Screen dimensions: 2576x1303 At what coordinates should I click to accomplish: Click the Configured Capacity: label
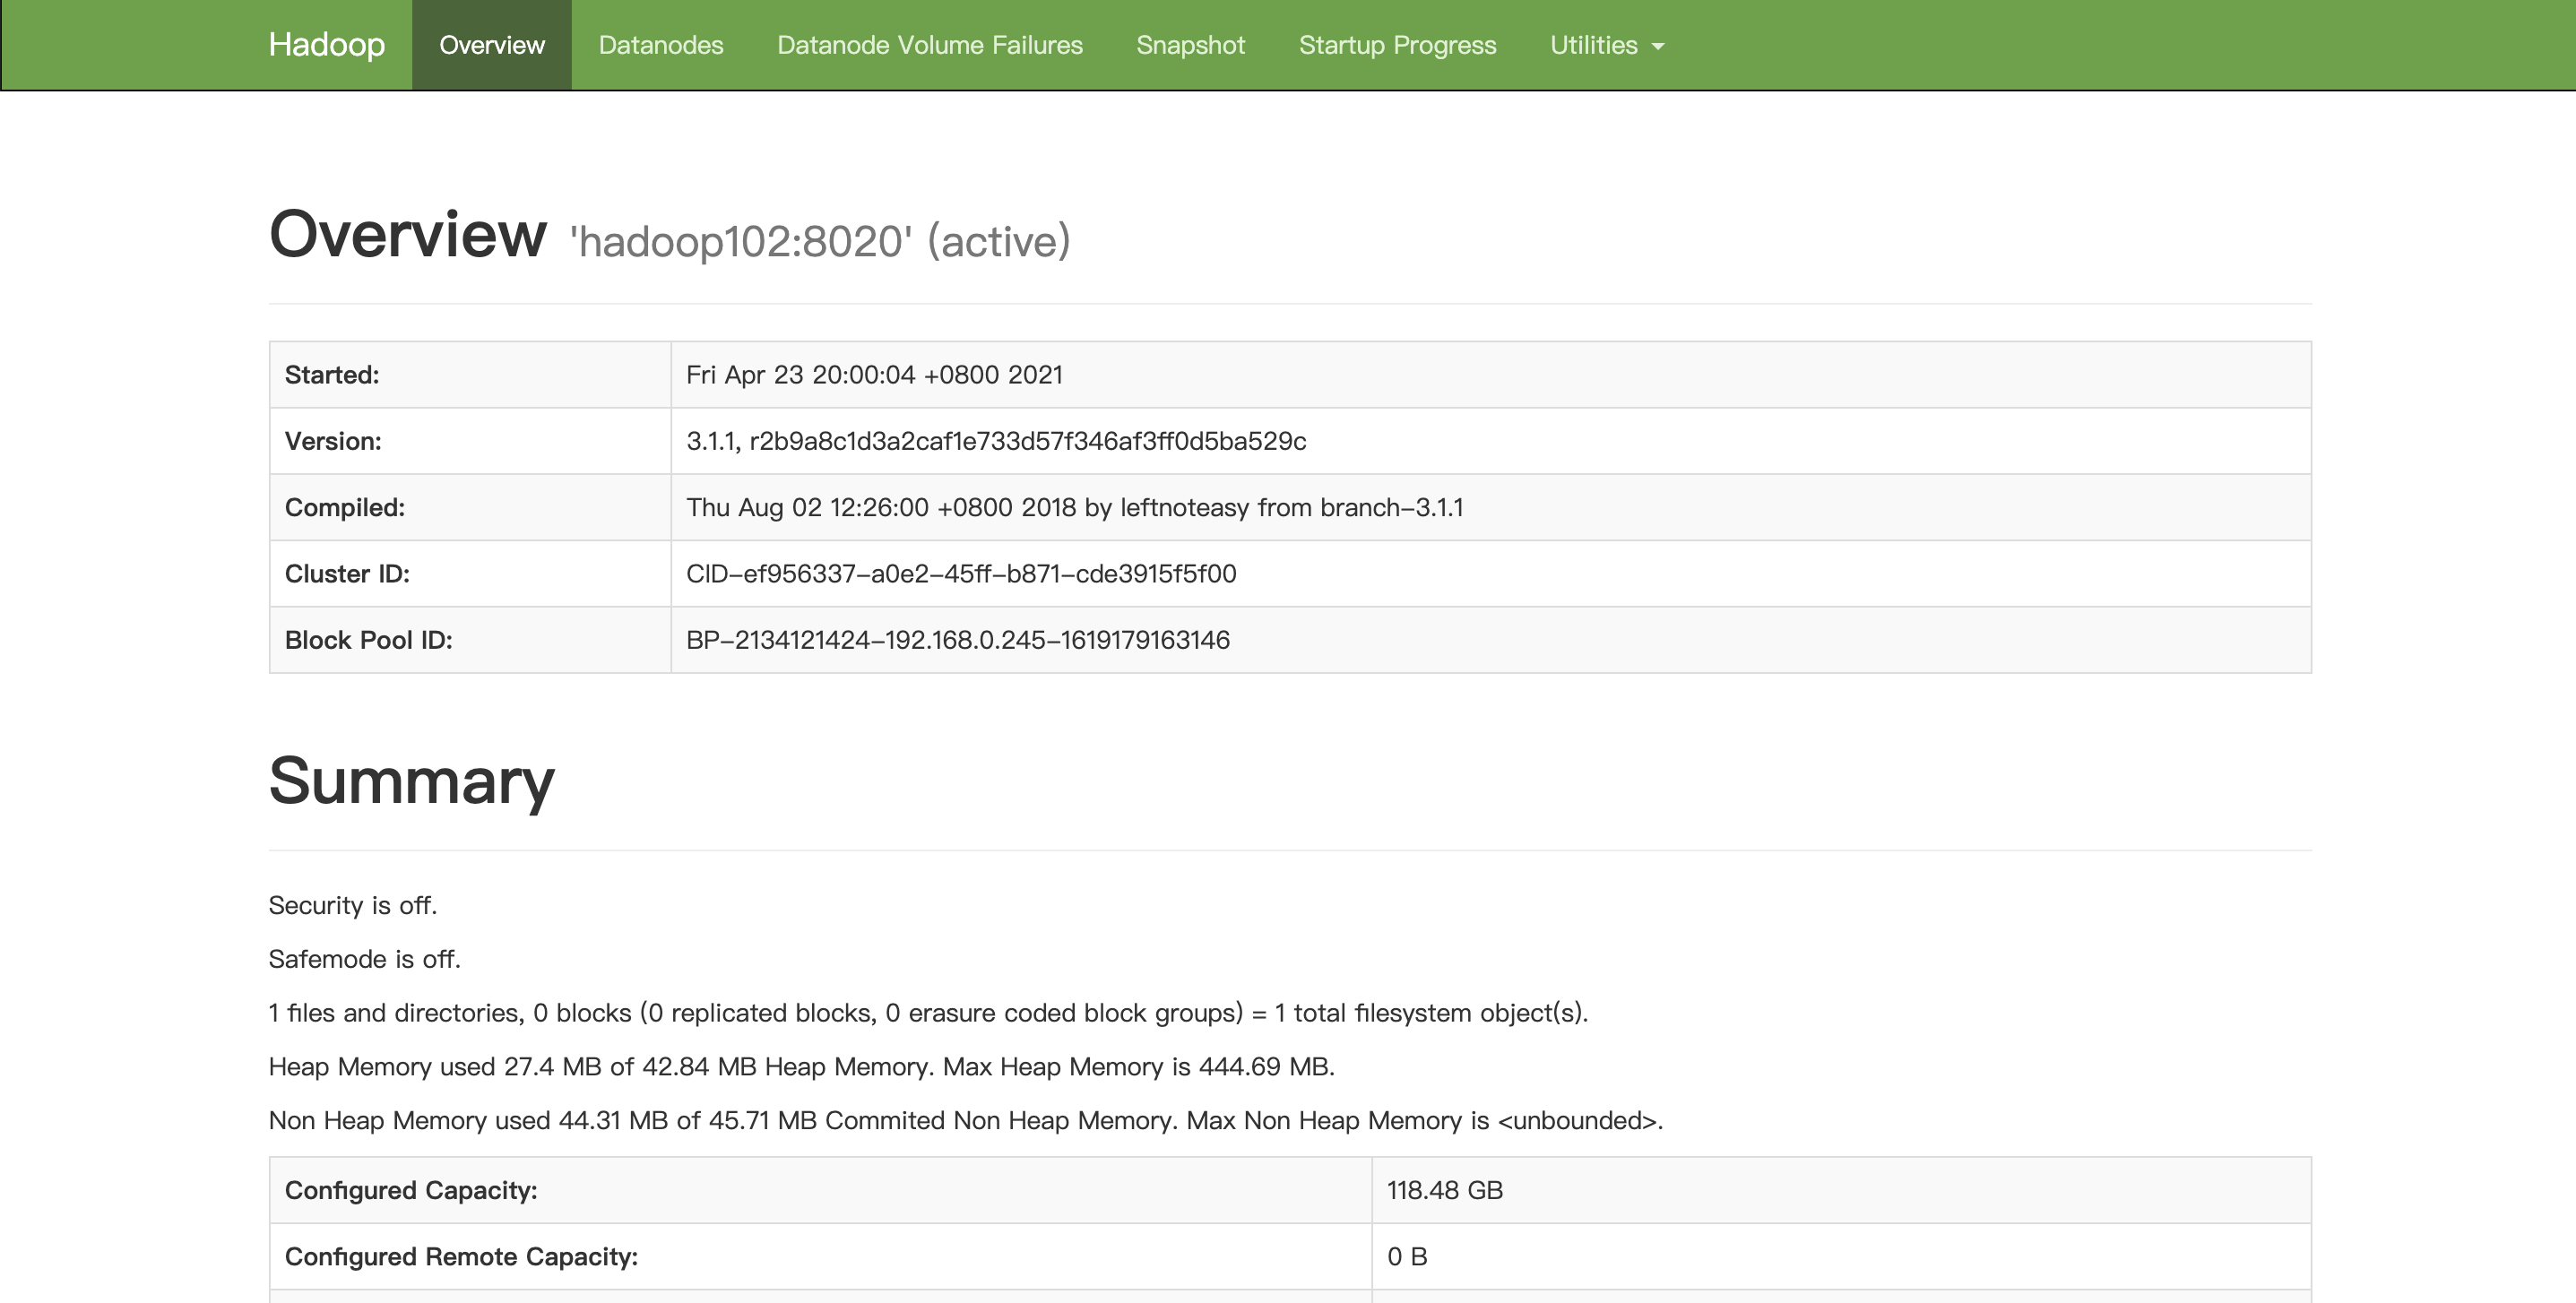click(x=411, y=1190)
